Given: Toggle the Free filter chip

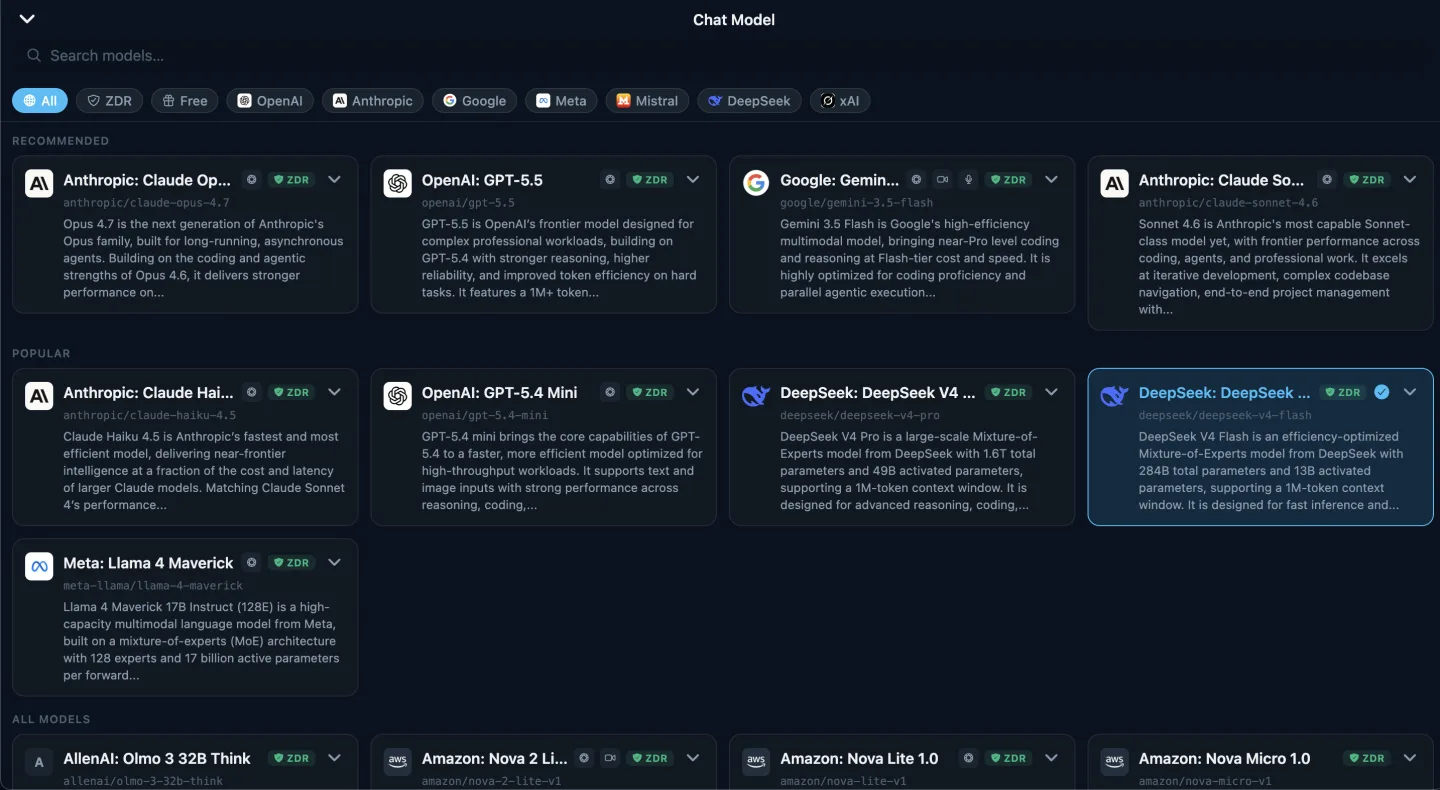Looking at the screenshot, I should coord(185,100).
